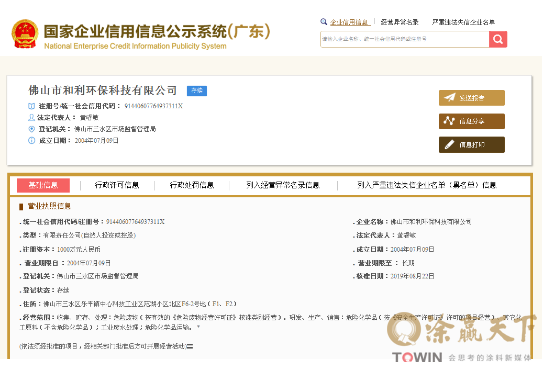Image resolution: width=542 pixels, height=367 pixels.
Task: Click the person icon beside 法定代表人
Action: pos(31,117)
